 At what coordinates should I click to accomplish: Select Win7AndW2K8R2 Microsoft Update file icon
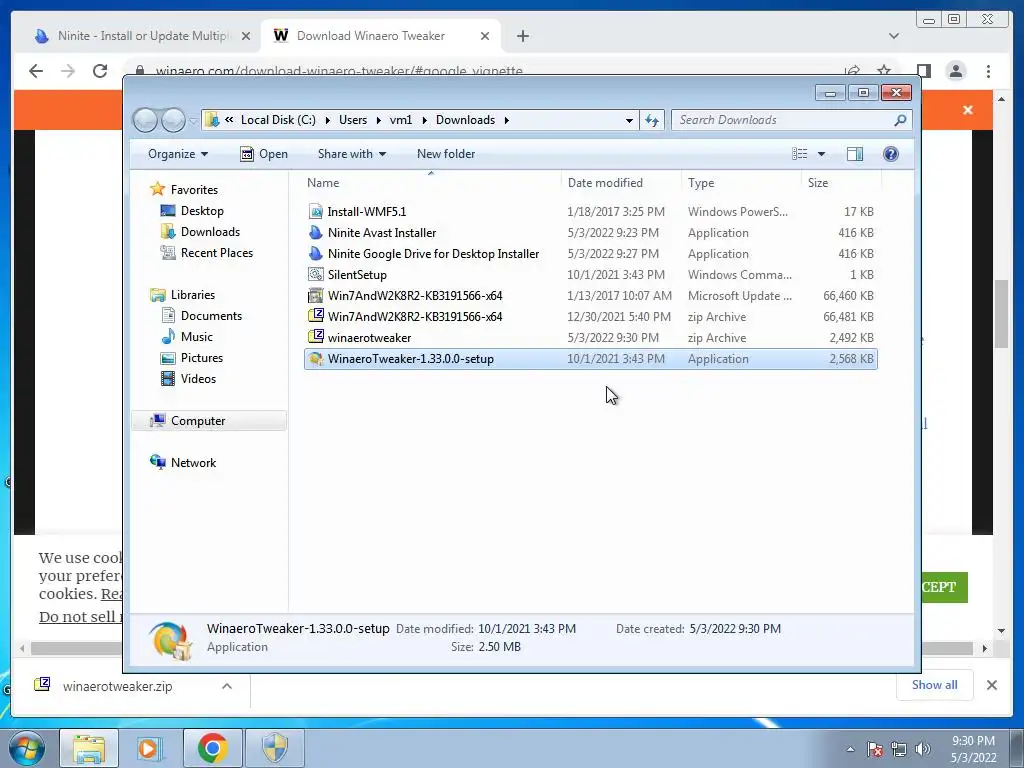[x=315, y=295]
